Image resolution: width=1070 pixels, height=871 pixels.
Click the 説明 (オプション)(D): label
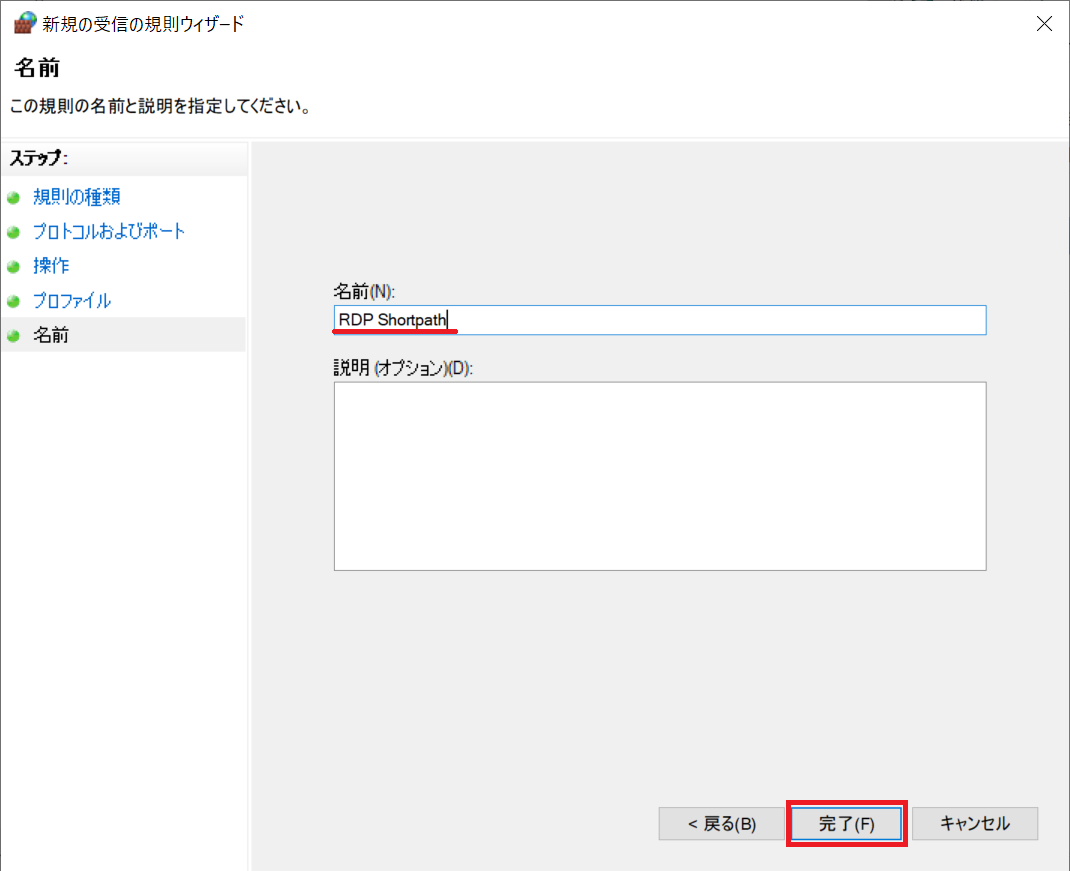pyautogui.click(x=403, y=368)
